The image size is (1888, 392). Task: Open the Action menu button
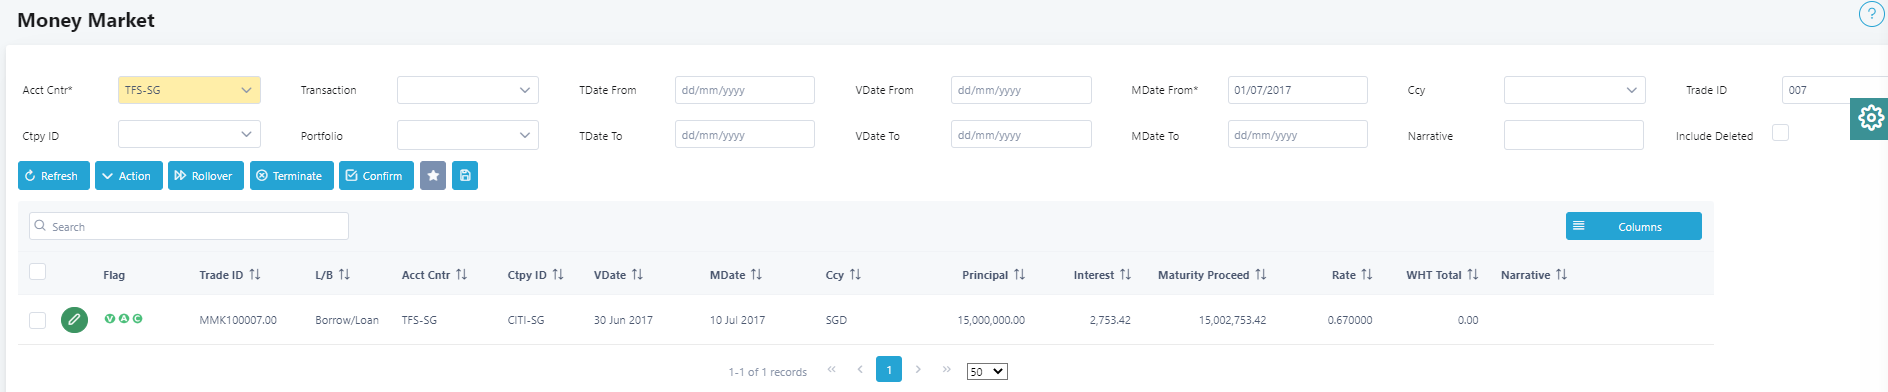pos(129,176)
